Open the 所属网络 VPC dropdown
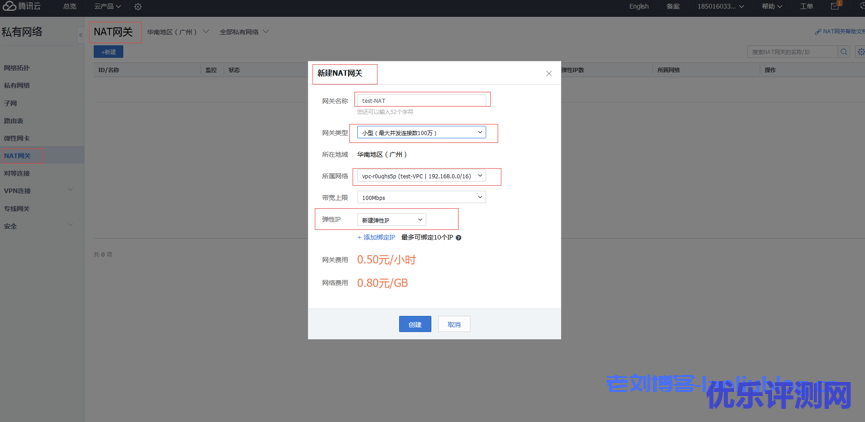 tap(421, 175)
